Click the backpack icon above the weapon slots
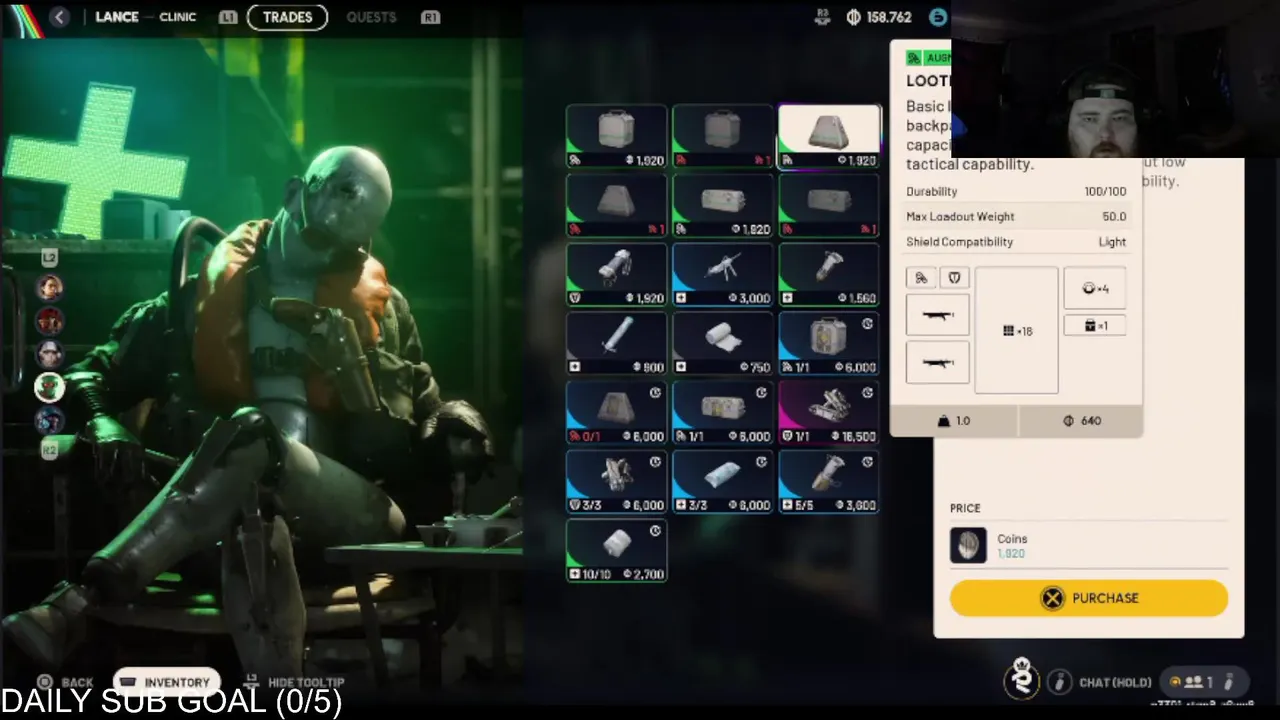The width and height of the screenshot is (1280, 720). coord(921,278)
